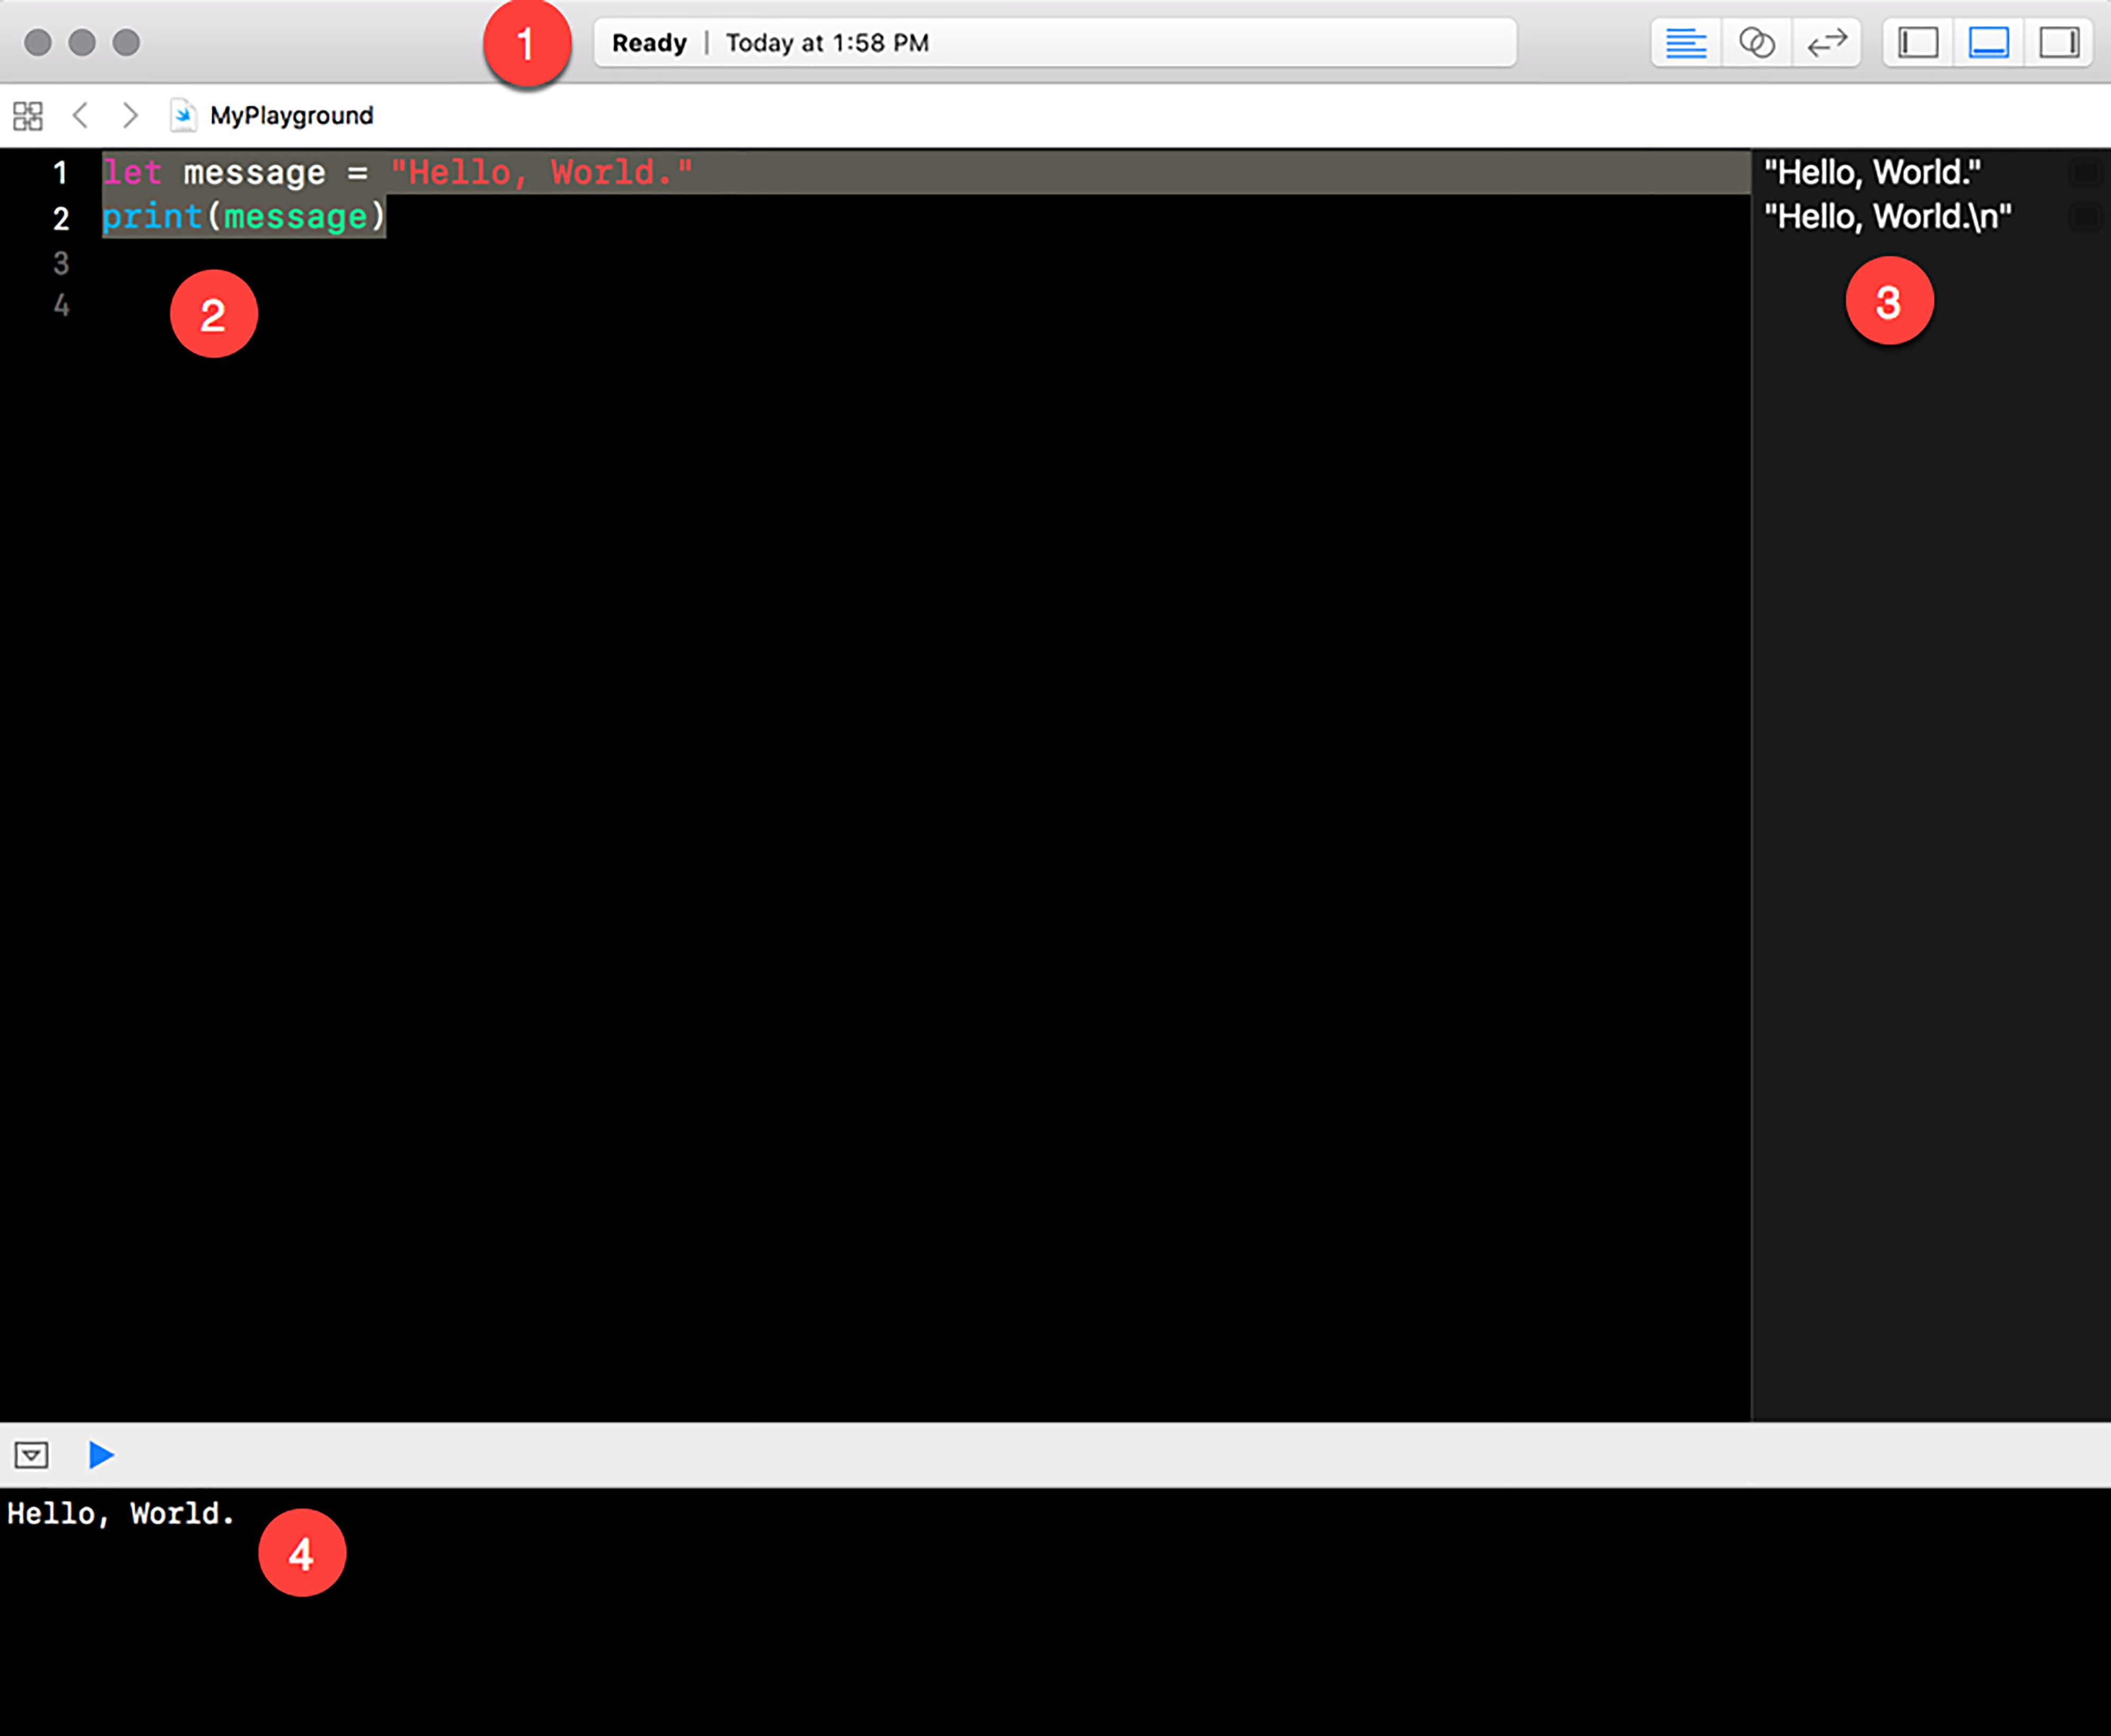Click sidebar result "Hello, World.\n"
The image size is (2111, 1736).
[1888, 216]
